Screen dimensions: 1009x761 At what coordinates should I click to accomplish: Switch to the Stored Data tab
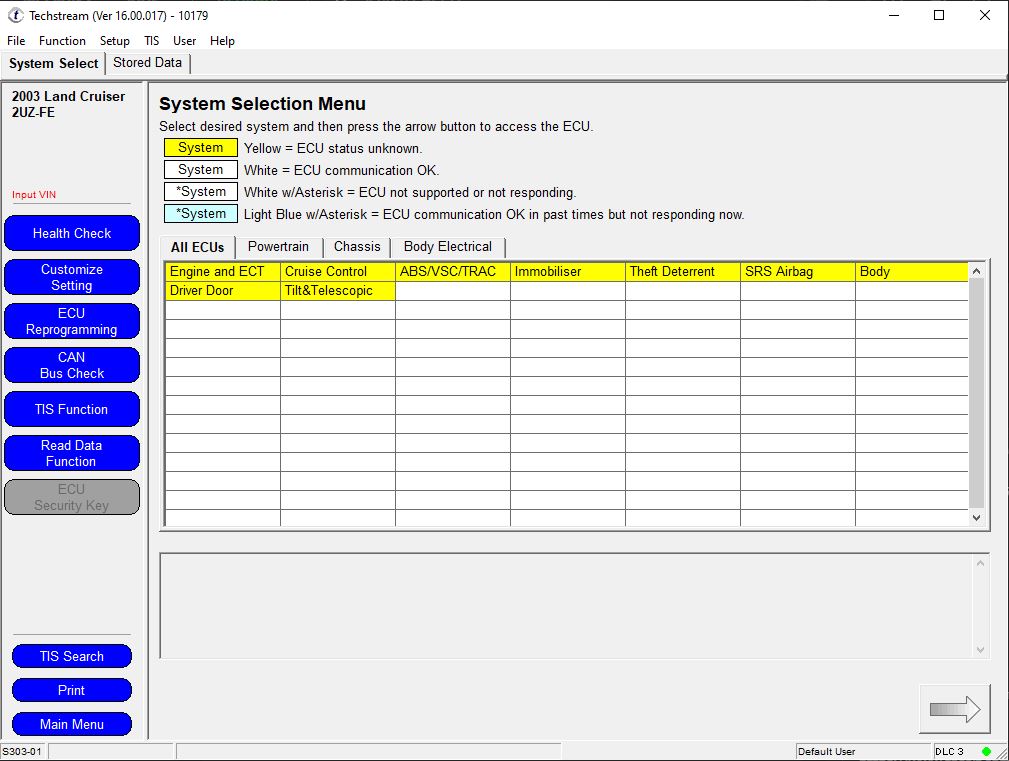(147, 62)
